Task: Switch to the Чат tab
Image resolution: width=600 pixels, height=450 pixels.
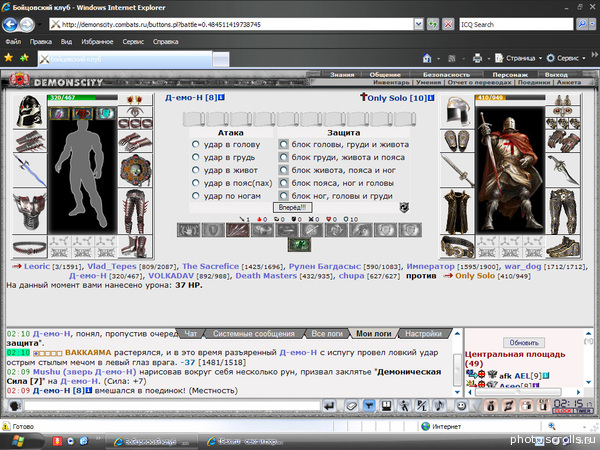Action: coord(191,334)
